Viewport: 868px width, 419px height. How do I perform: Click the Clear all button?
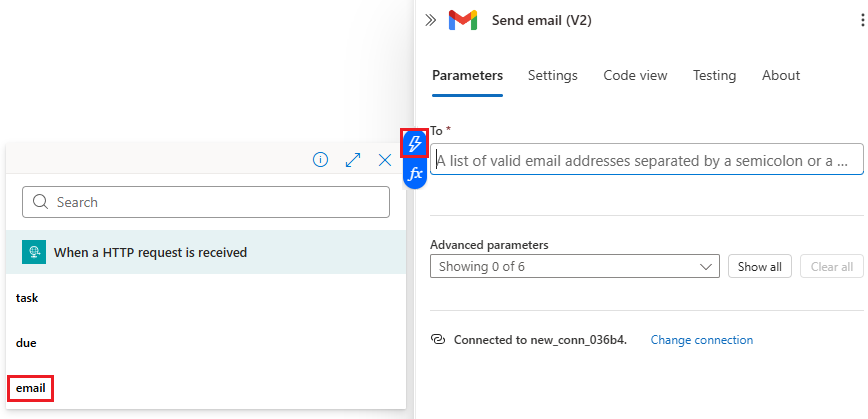831,266
